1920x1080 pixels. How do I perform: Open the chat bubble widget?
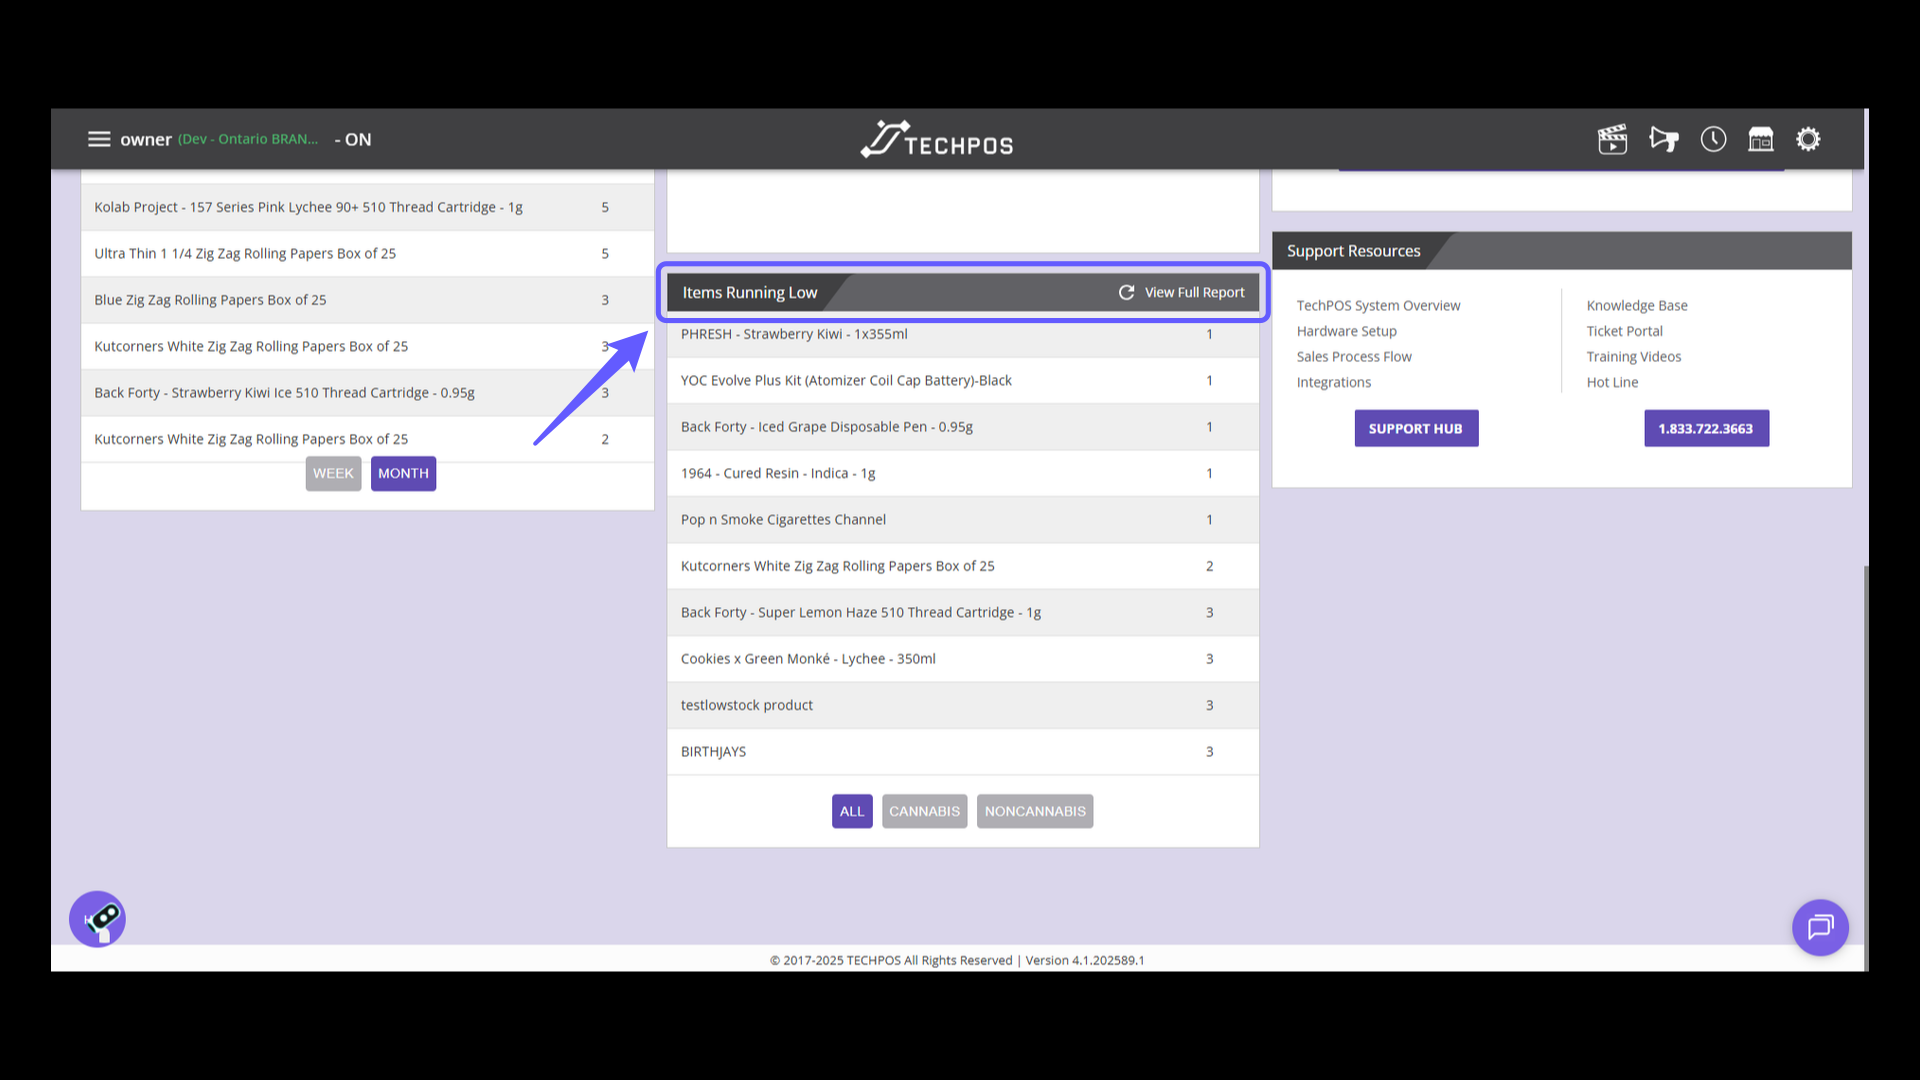1820,927
